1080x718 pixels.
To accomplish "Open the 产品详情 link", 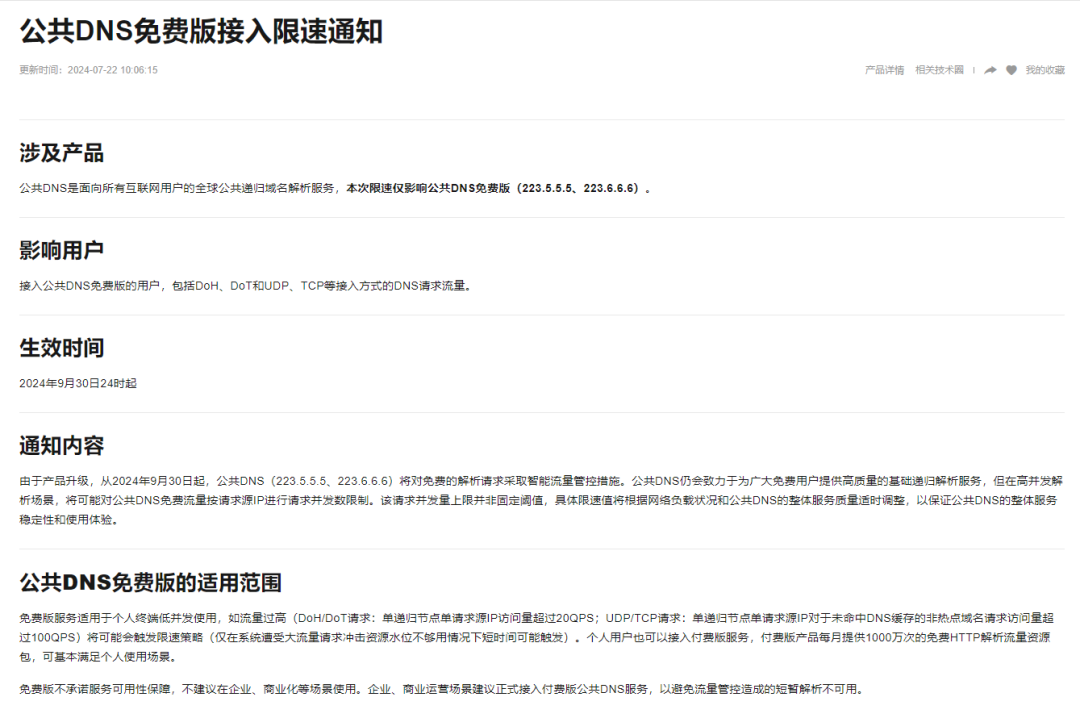I will point(884,70).
